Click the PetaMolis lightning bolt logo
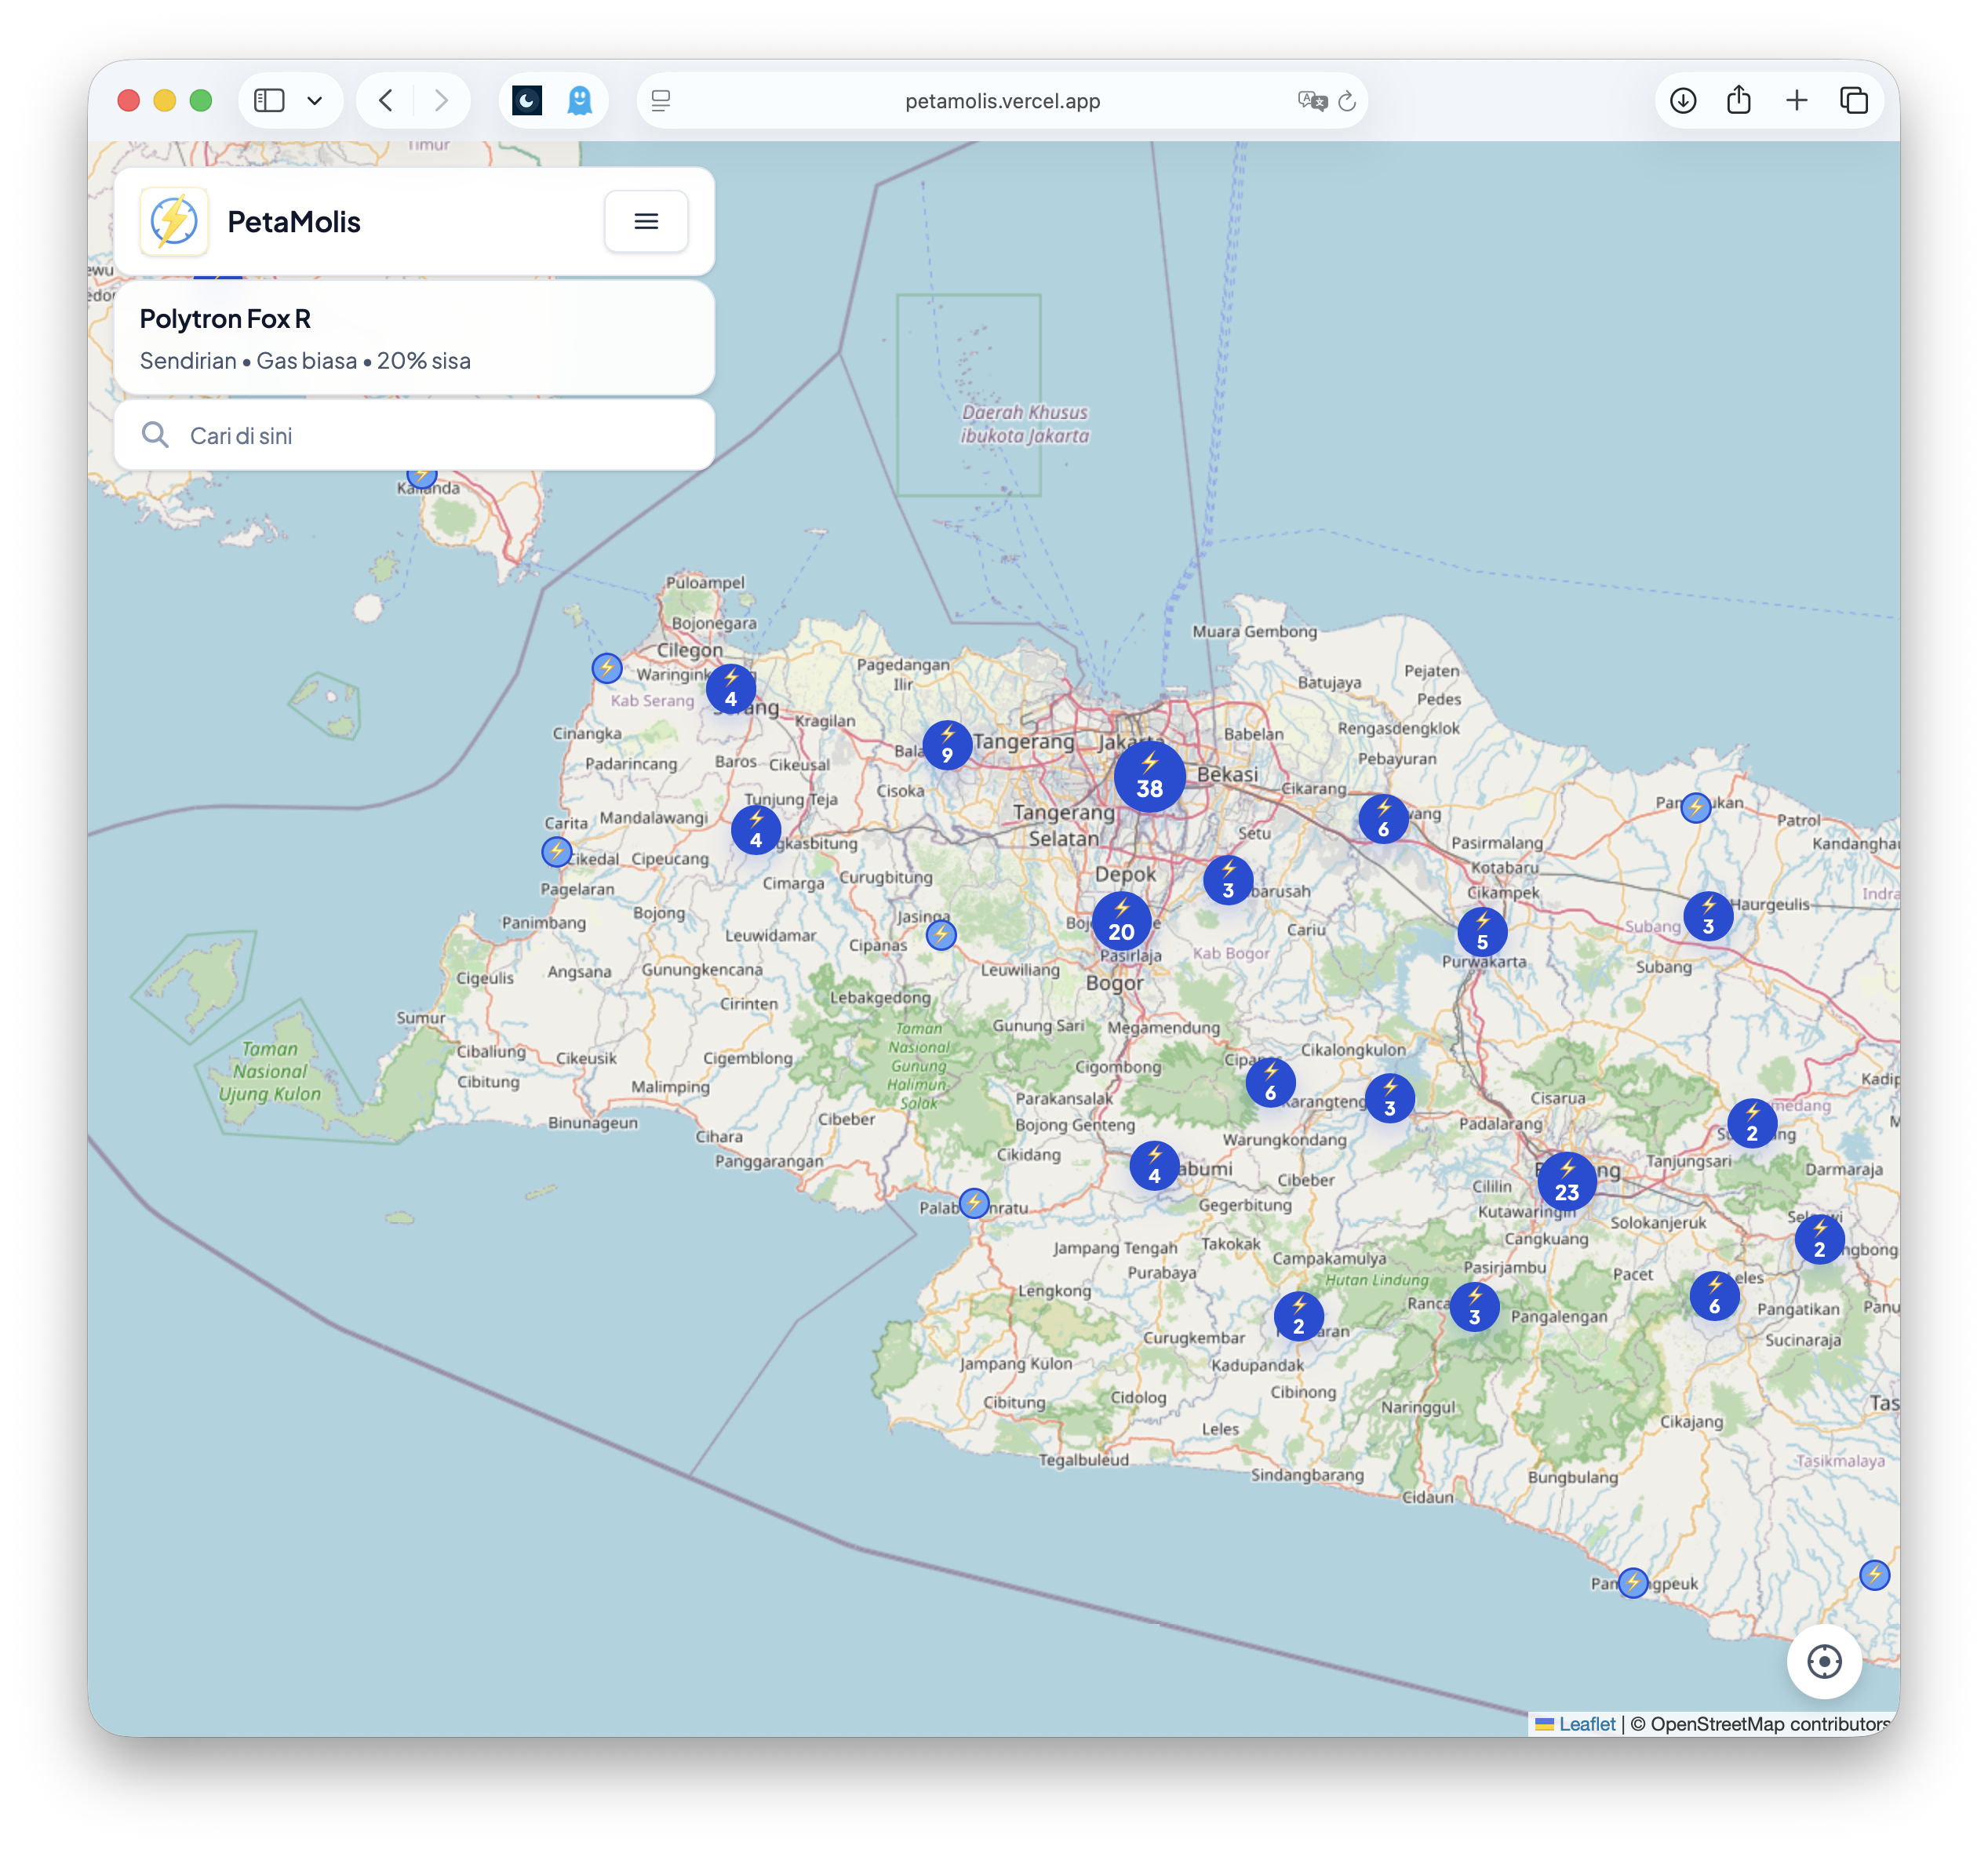 tap(173, 221)
